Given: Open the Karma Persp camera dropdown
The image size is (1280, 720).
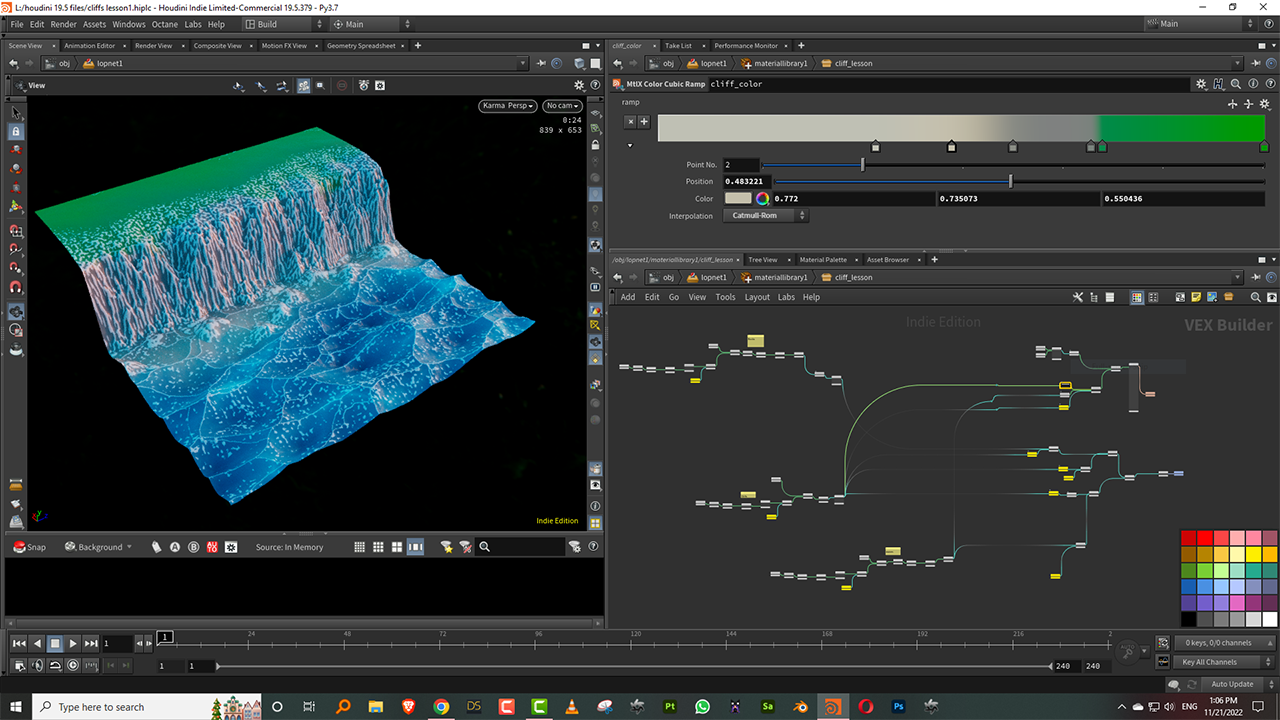Looking at the screenshot, I should coord(507,105).
